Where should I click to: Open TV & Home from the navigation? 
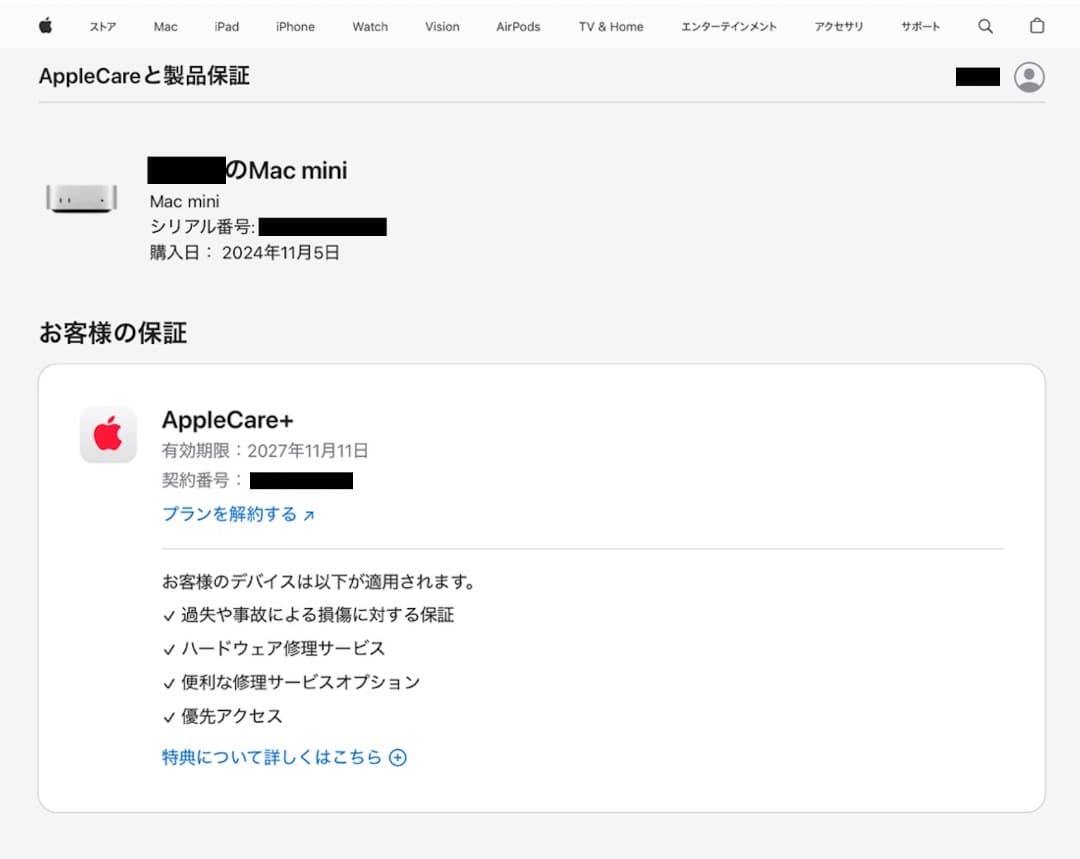click(610, 27)
